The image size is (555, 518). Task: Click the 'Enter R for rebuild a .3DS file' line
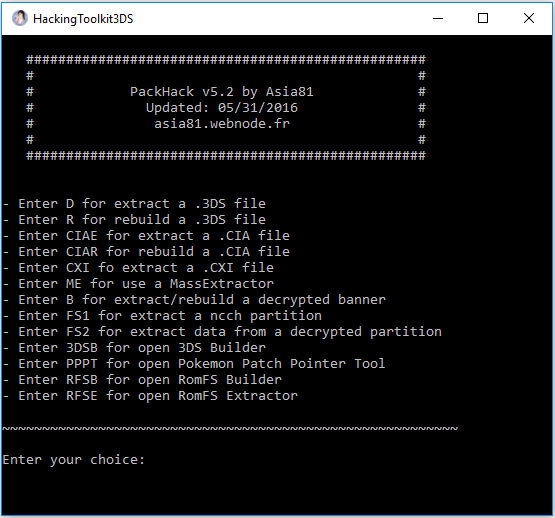[135, 220]
